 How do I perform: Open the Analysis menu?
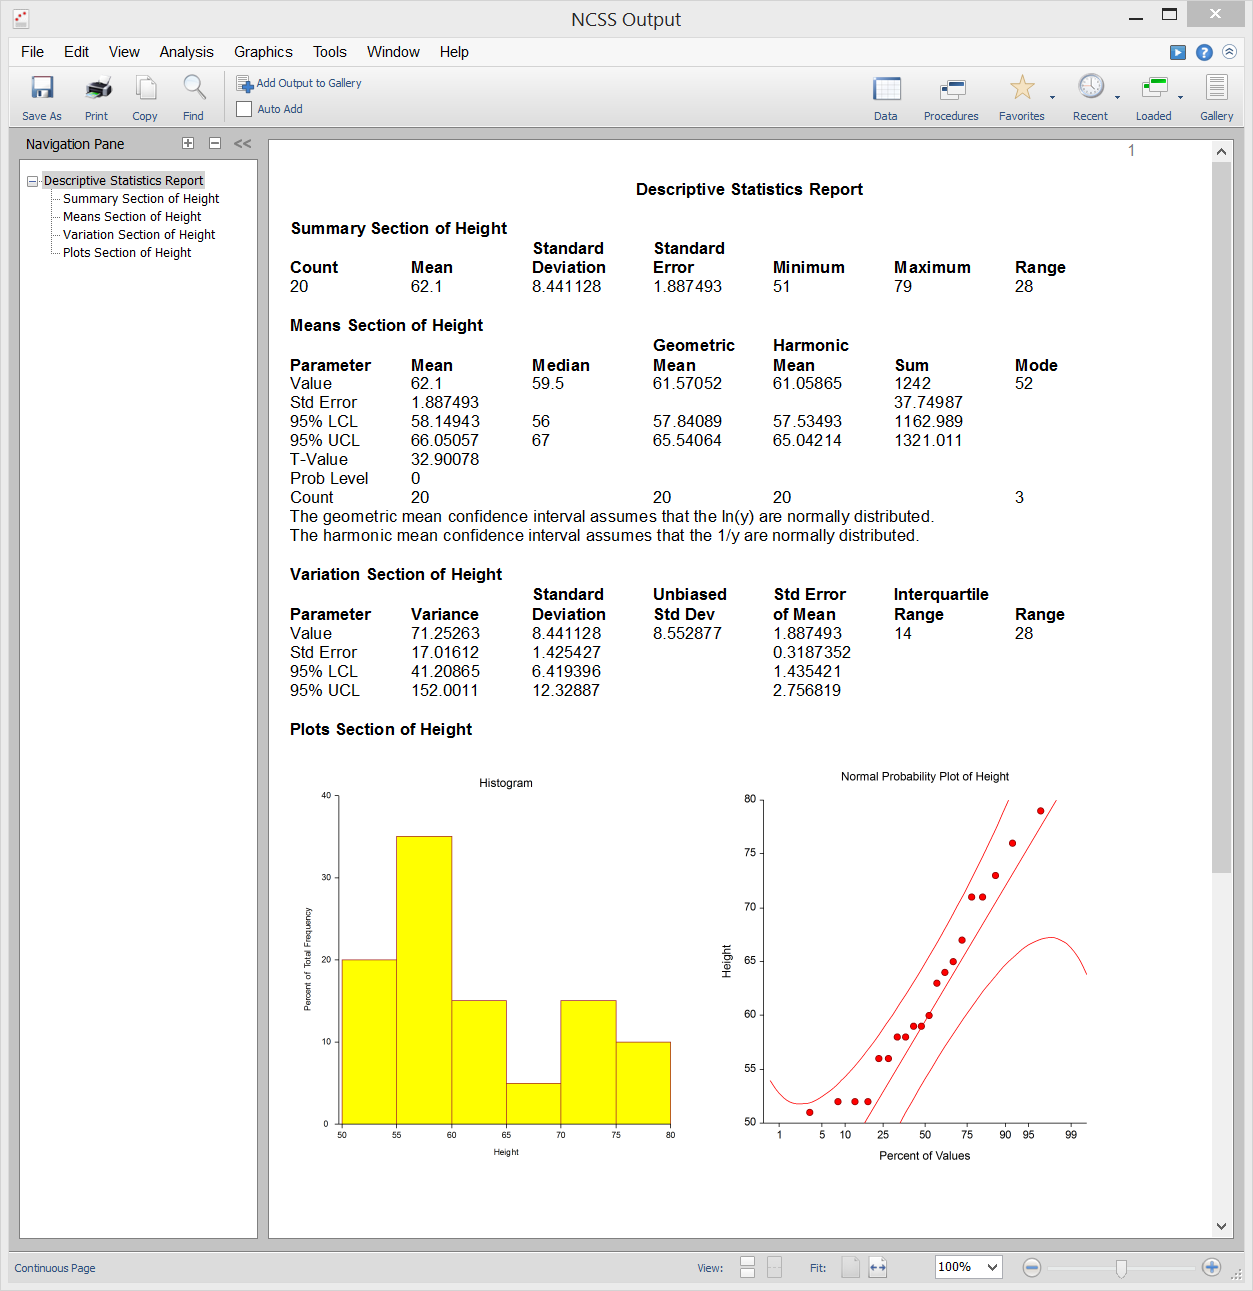point(187,52)
